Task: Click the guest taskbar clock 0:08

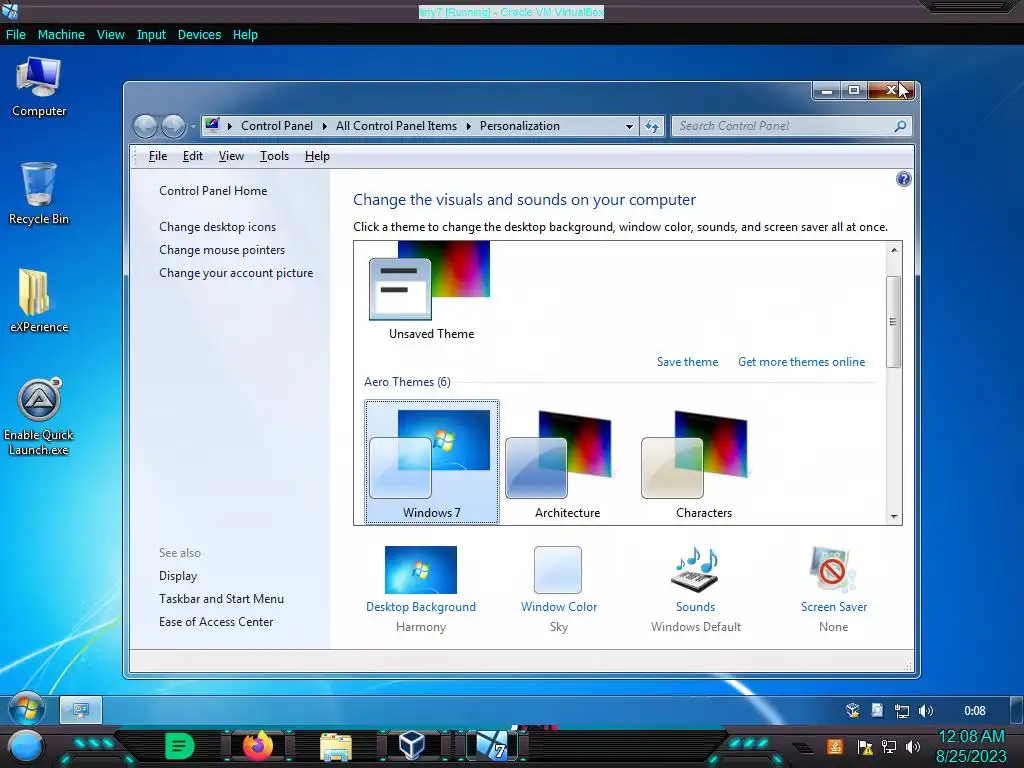Action: (x=974, y=711)
